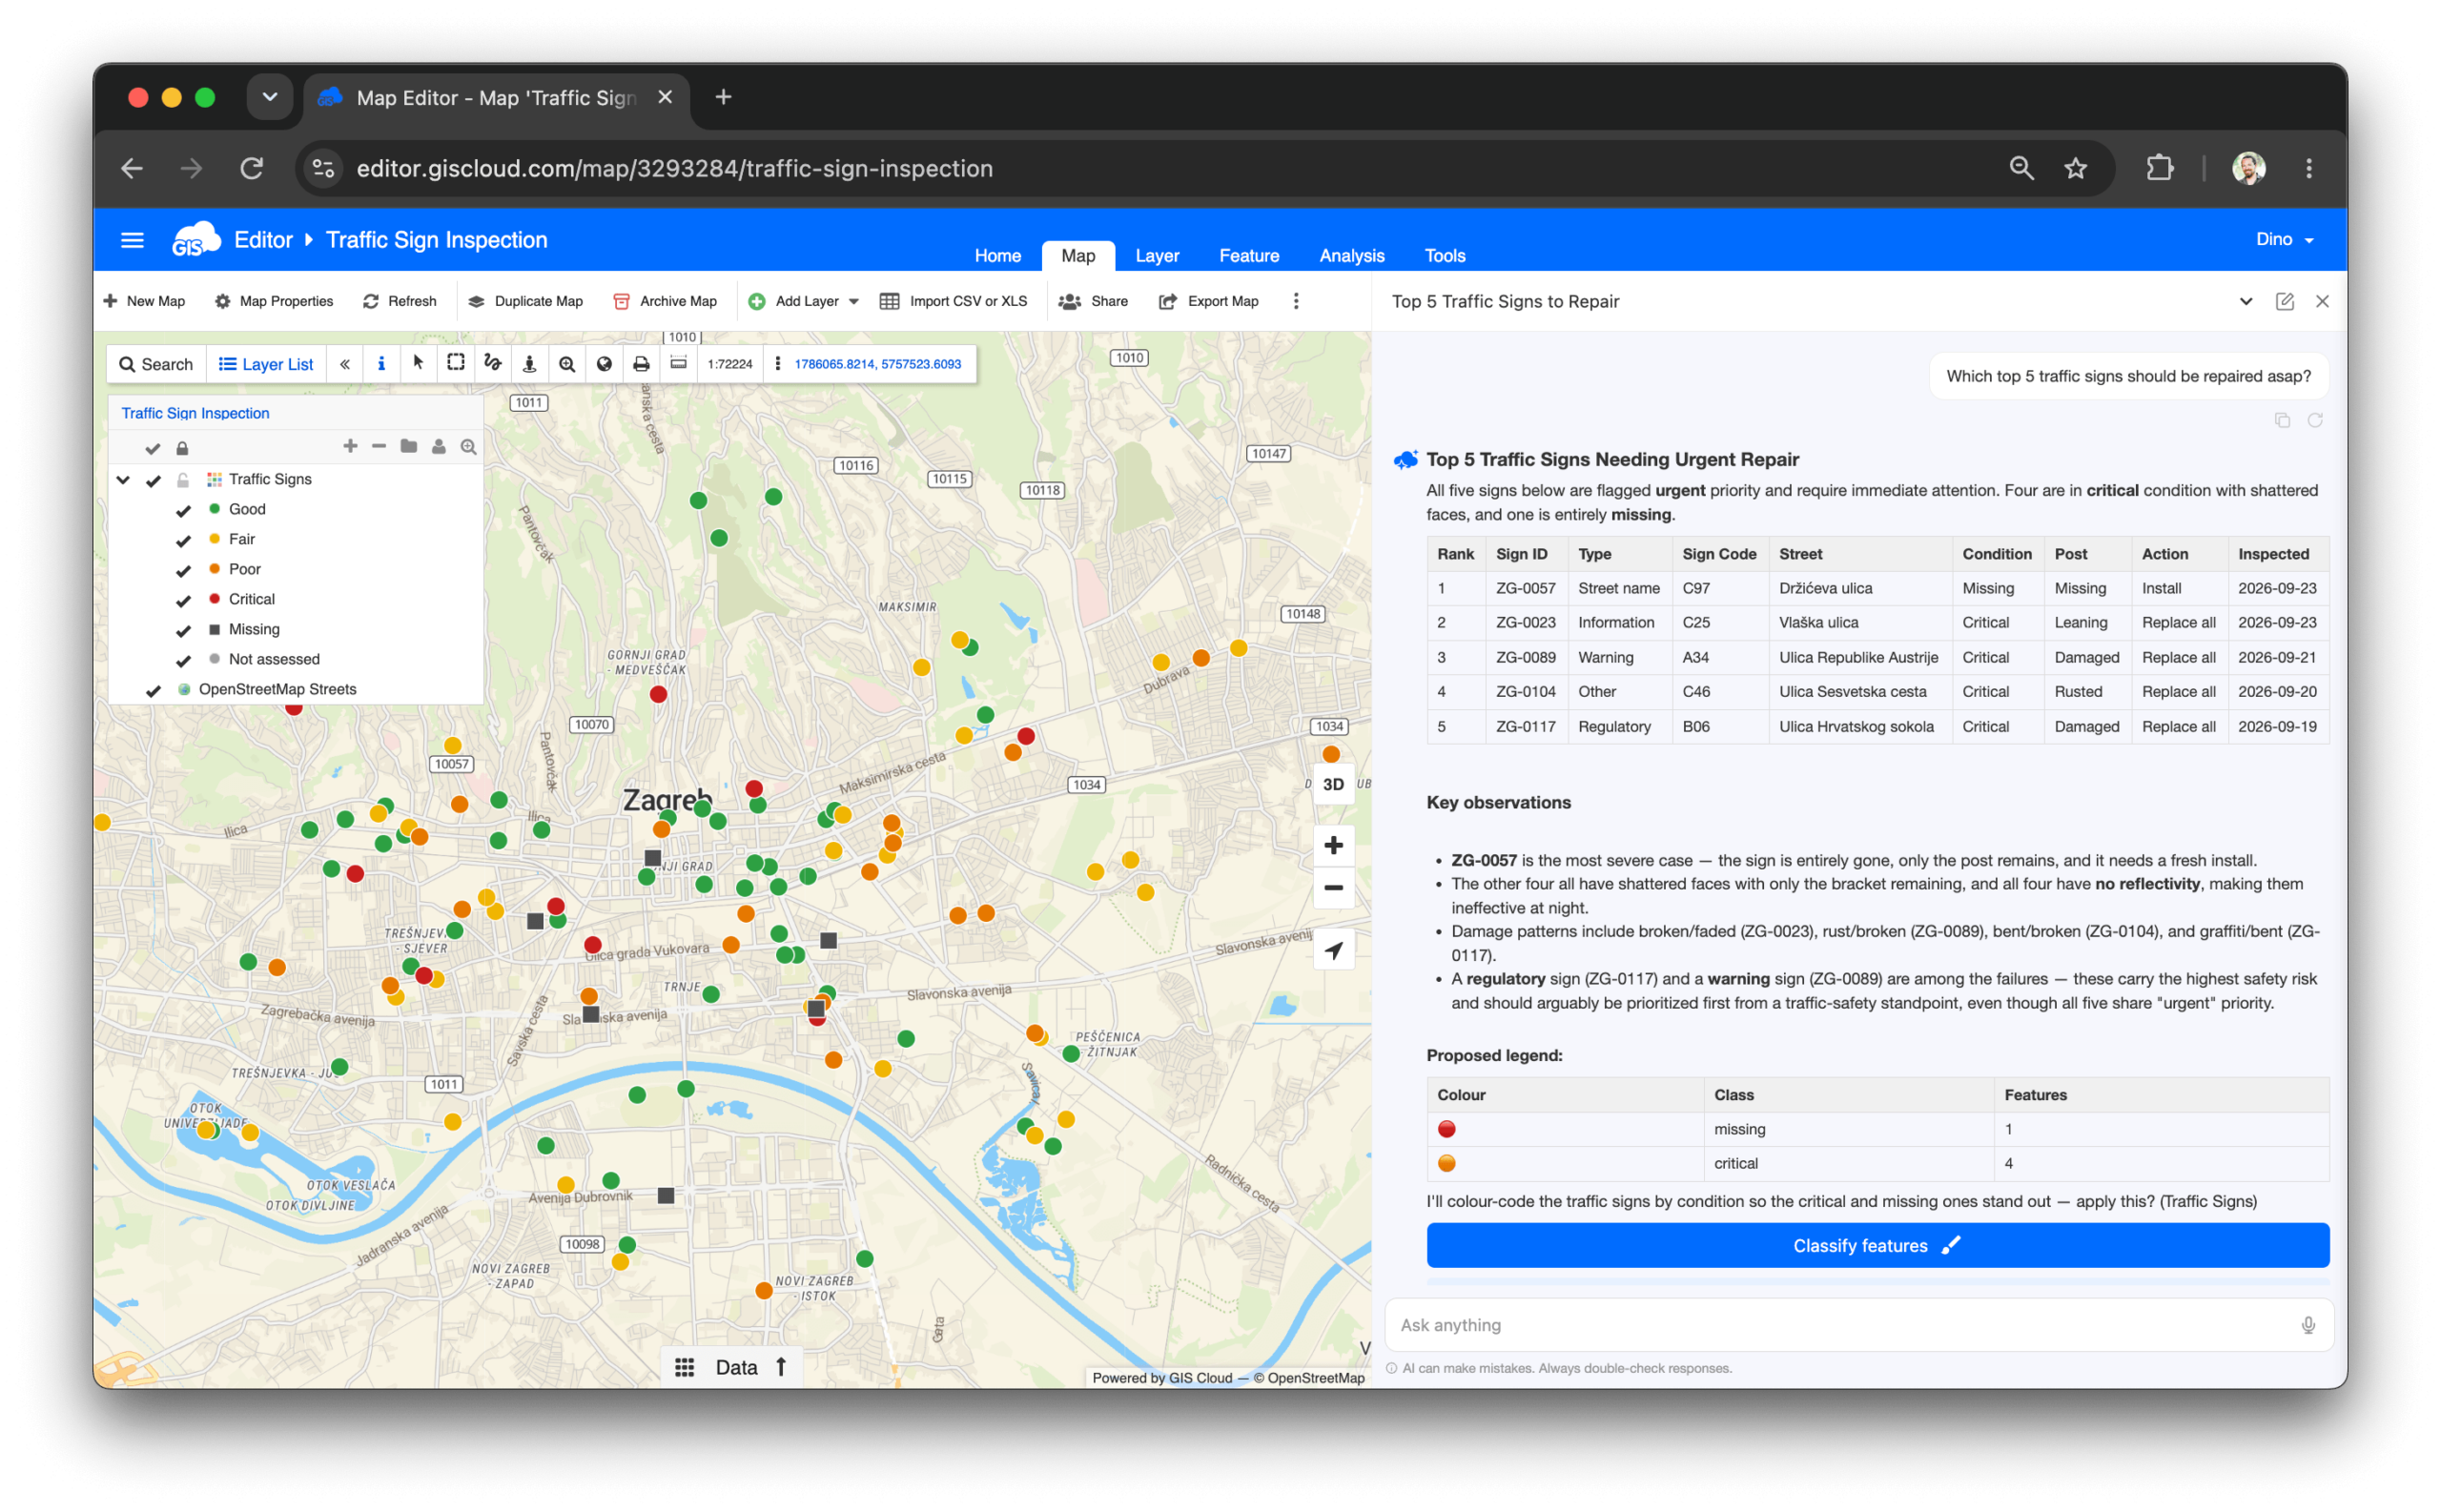Select the feature info tool
2441x1512 pixels.
(x=381, y=364)
